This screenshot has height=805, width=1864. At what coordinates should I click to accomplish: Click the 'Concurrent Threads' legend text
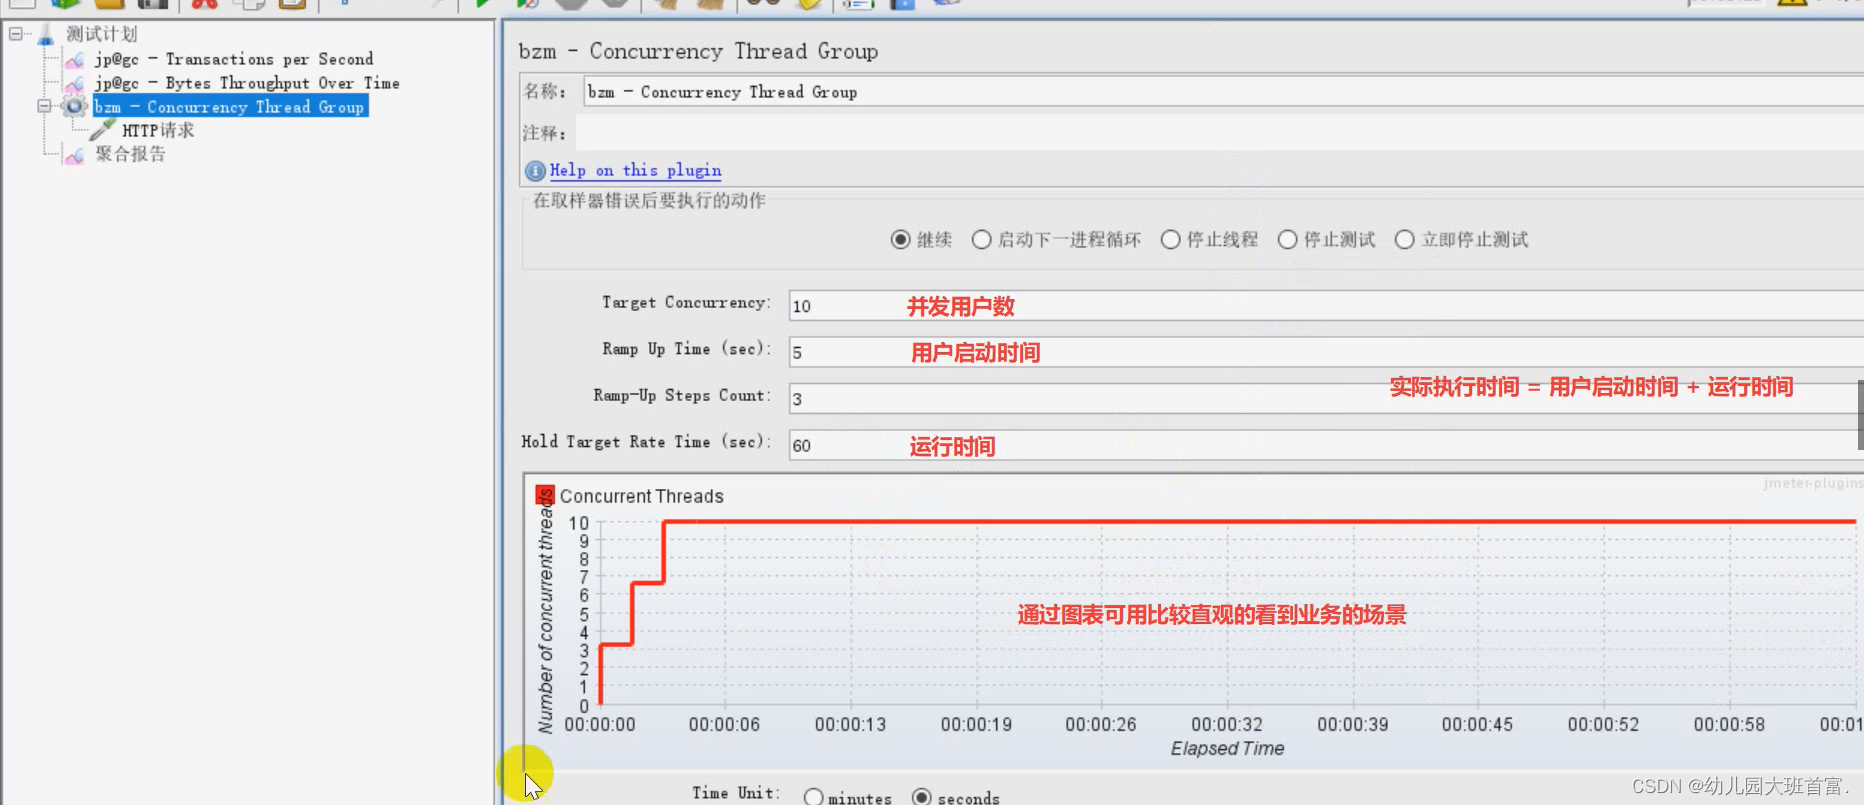click(x=642, y=497)
